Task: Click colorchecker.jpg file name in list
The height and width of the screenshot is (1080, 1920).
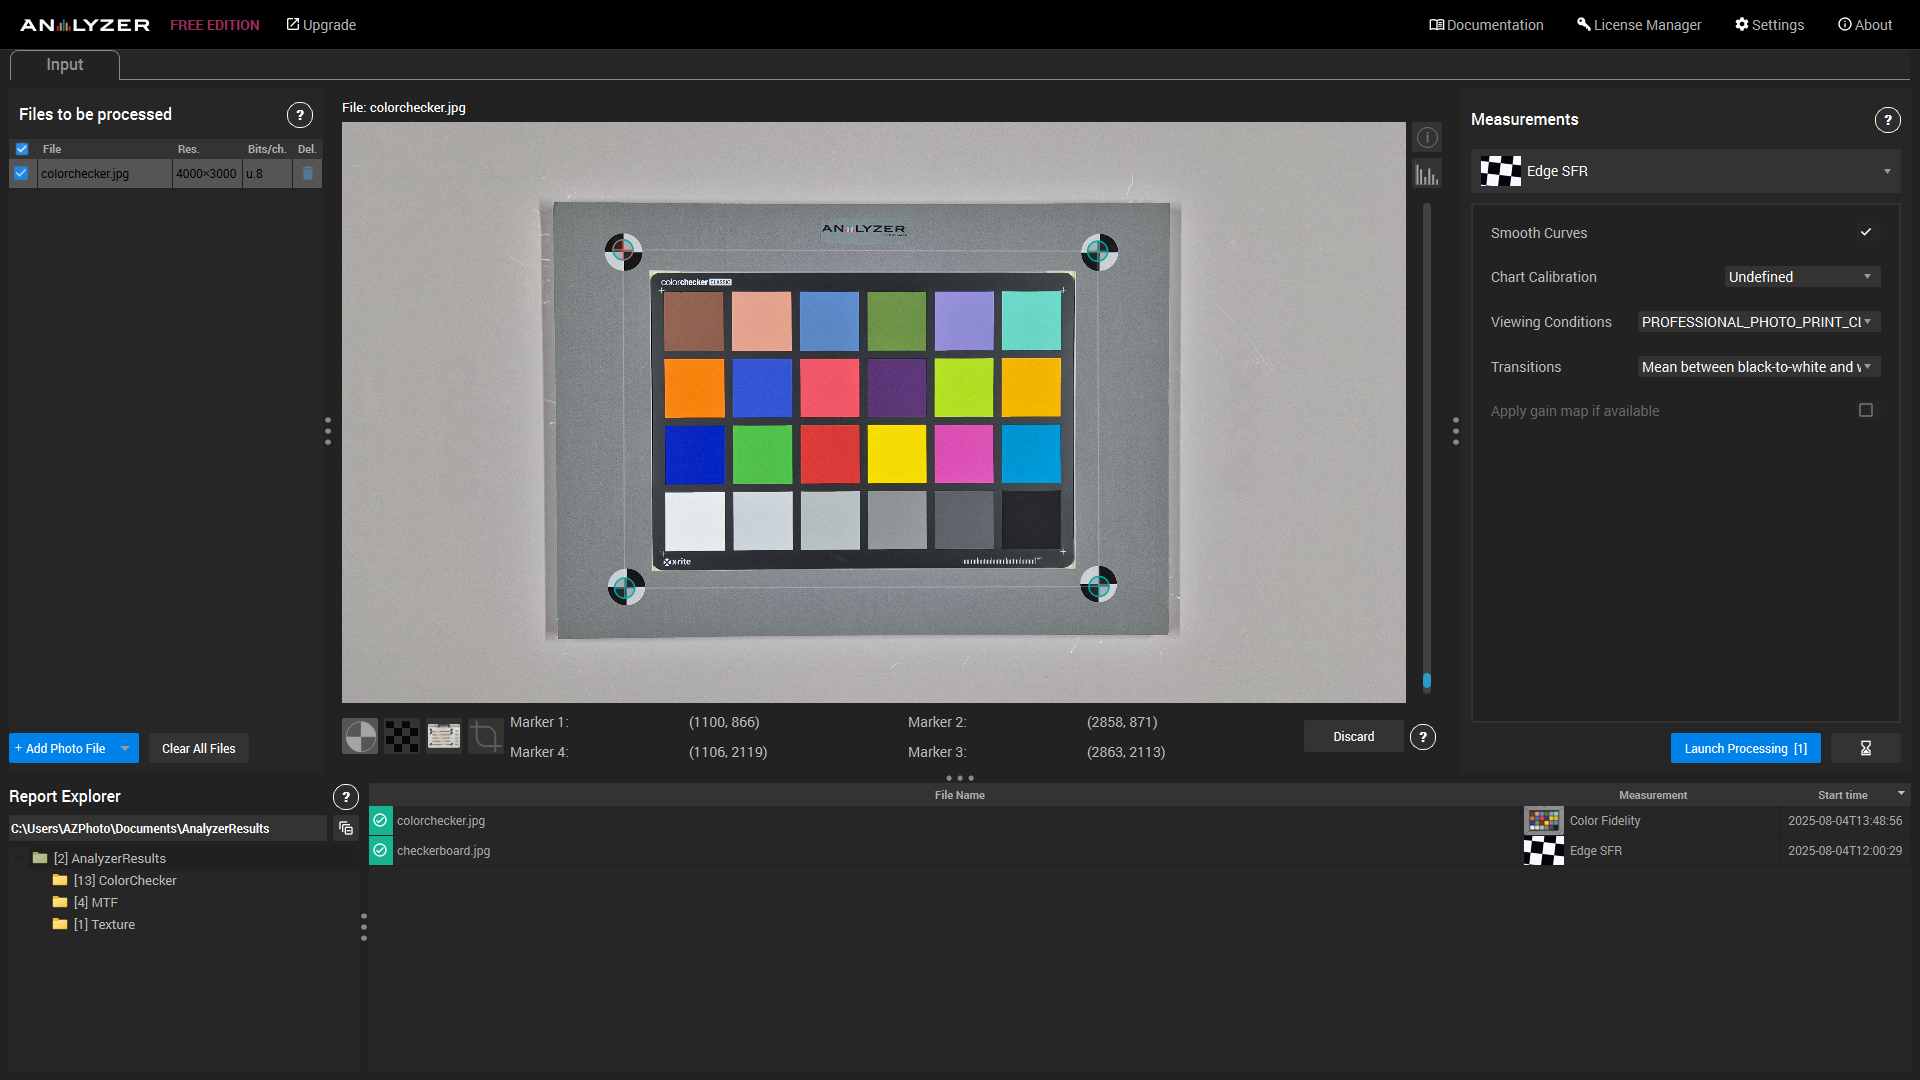Action: coord(85,174)
